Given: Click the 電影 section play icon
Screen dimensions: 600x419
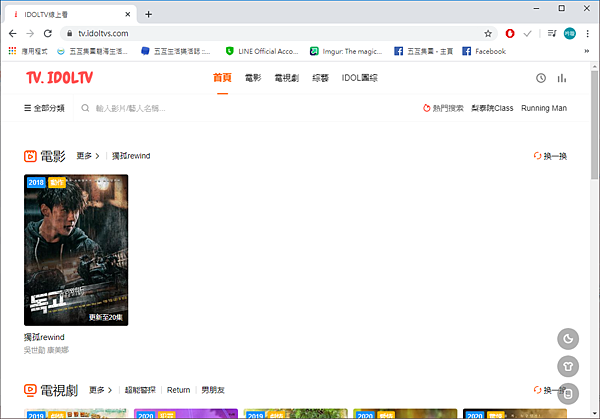Looking at the screenshot, I should pos(30,156).
